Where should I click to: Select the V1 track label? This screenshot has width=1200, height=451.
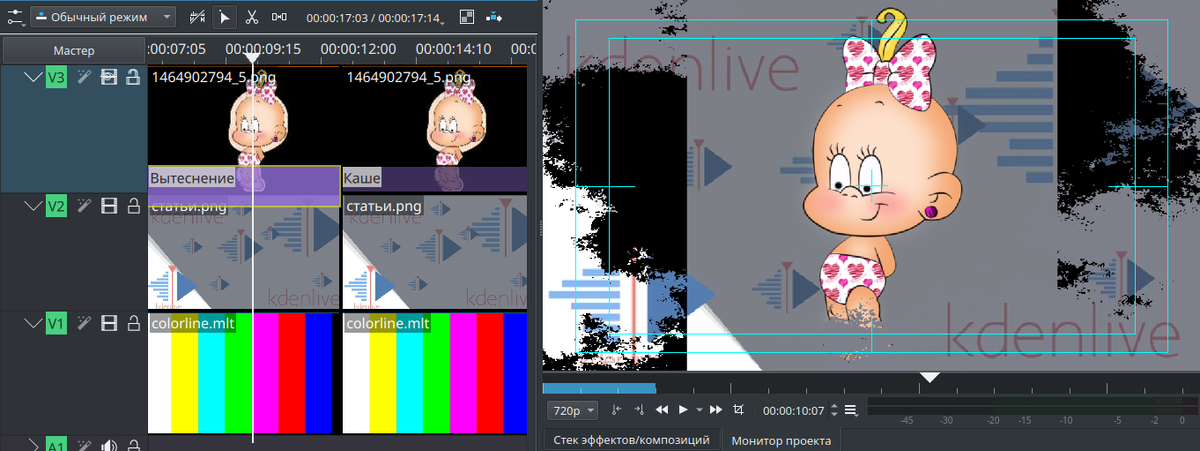57,323
